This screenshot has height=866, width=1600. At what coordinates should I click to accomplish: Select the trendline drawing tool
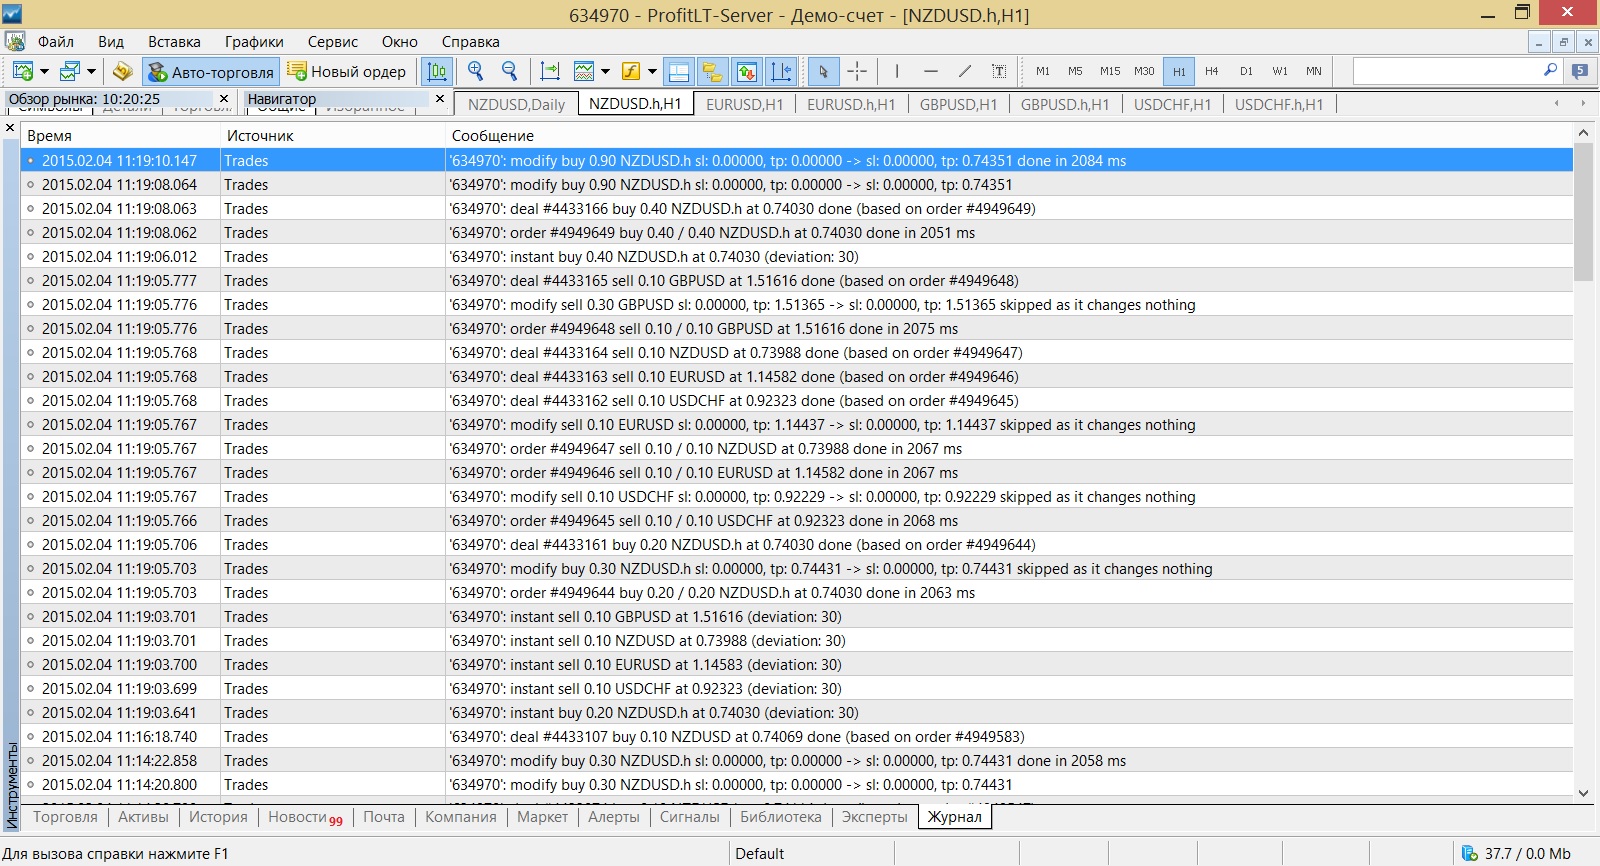click(964, 71)
